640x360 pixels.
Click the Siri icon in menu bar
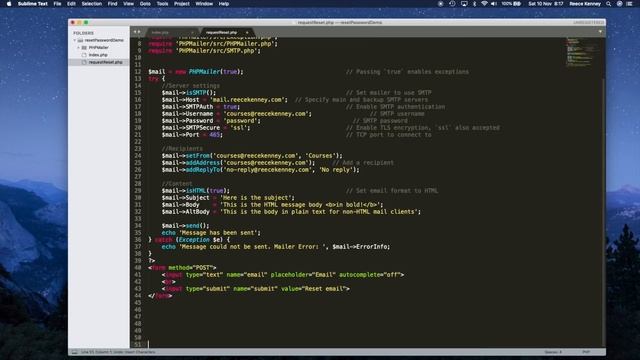[x=619, y=4]
